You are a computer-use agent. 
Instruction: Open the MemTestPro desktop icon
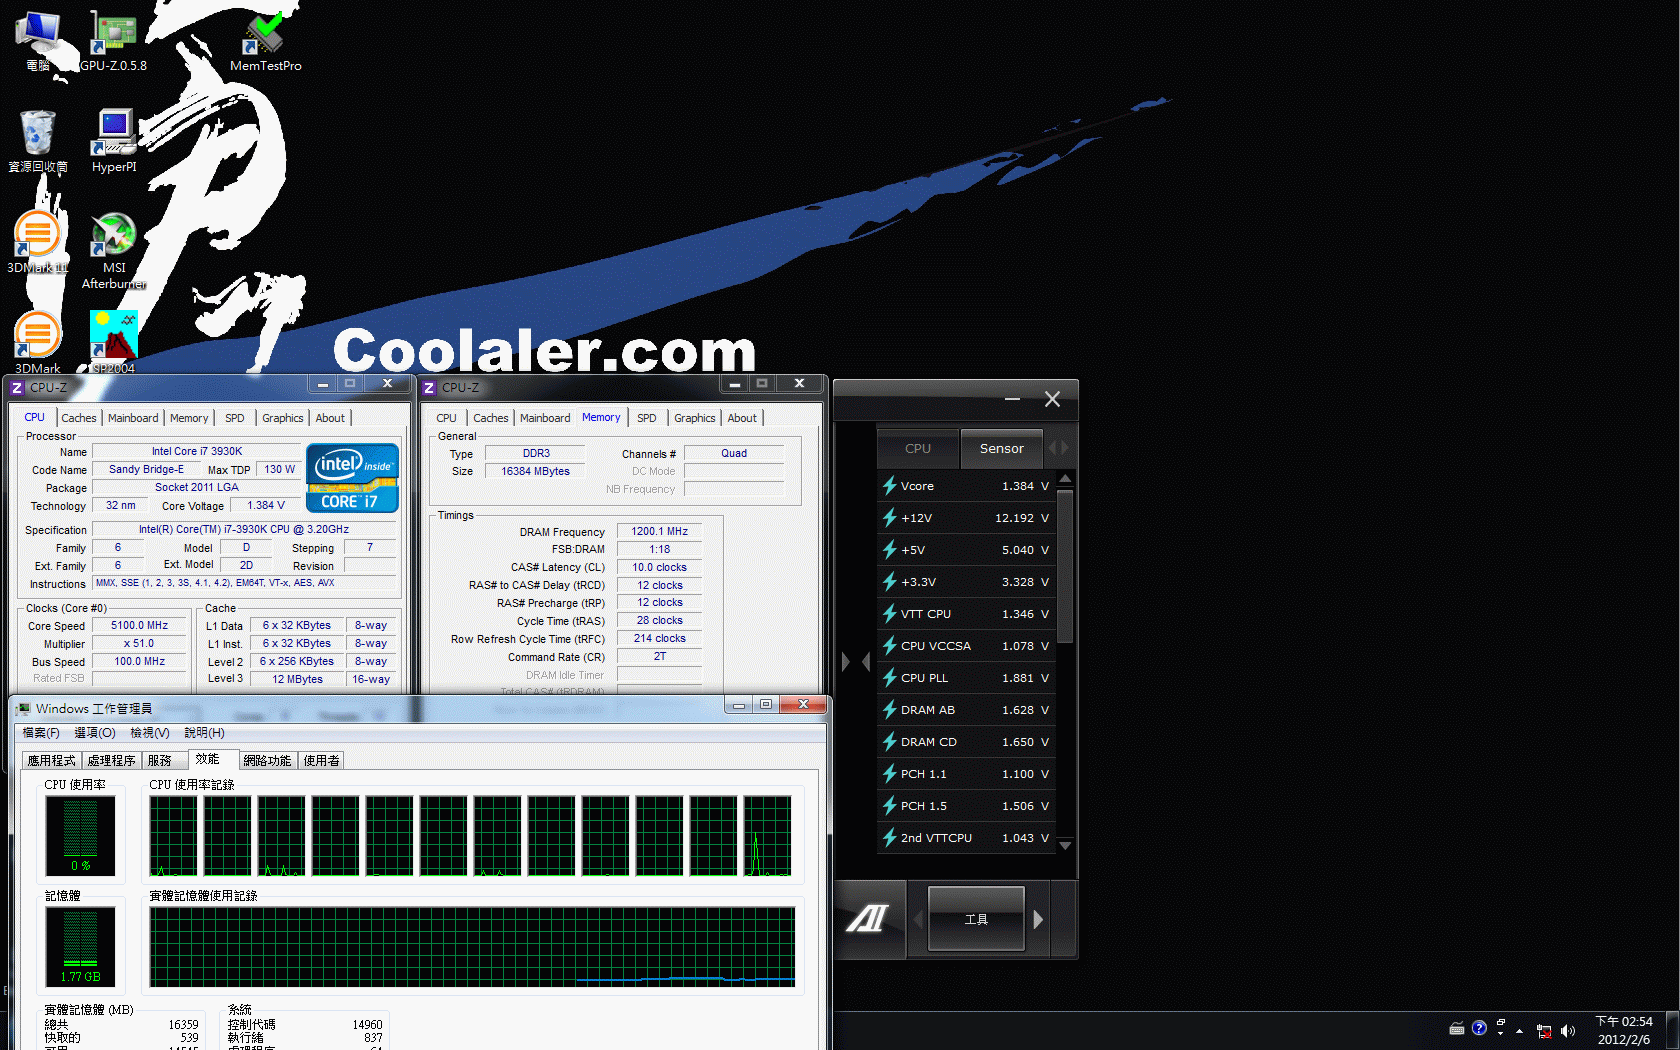point(265,42)
